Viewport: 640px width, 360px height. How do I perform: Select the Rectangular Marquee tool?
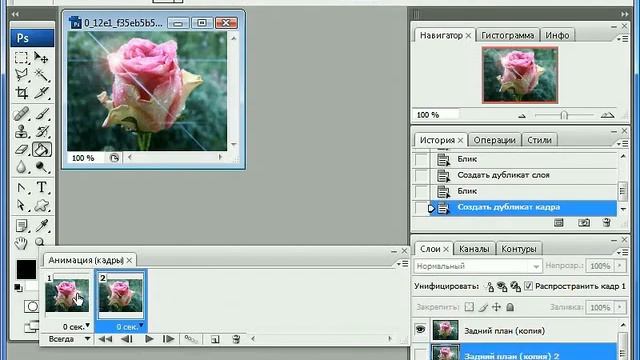coord(21,58)
